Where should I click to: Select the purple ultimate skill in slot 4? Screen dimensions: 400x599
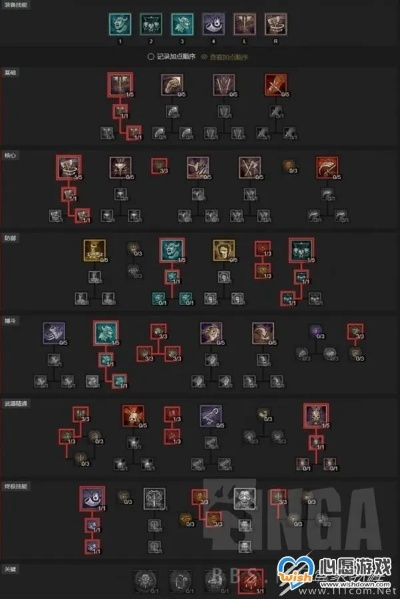pos(213,24)
